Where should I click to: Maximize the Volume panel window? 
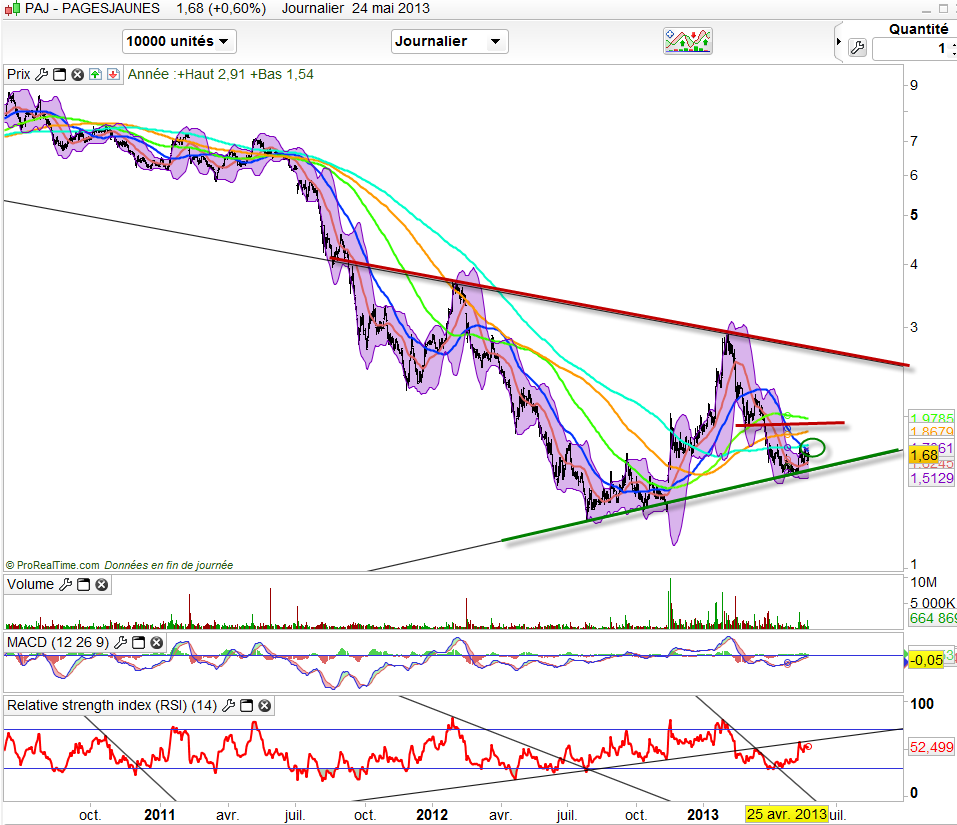[83, 585]
